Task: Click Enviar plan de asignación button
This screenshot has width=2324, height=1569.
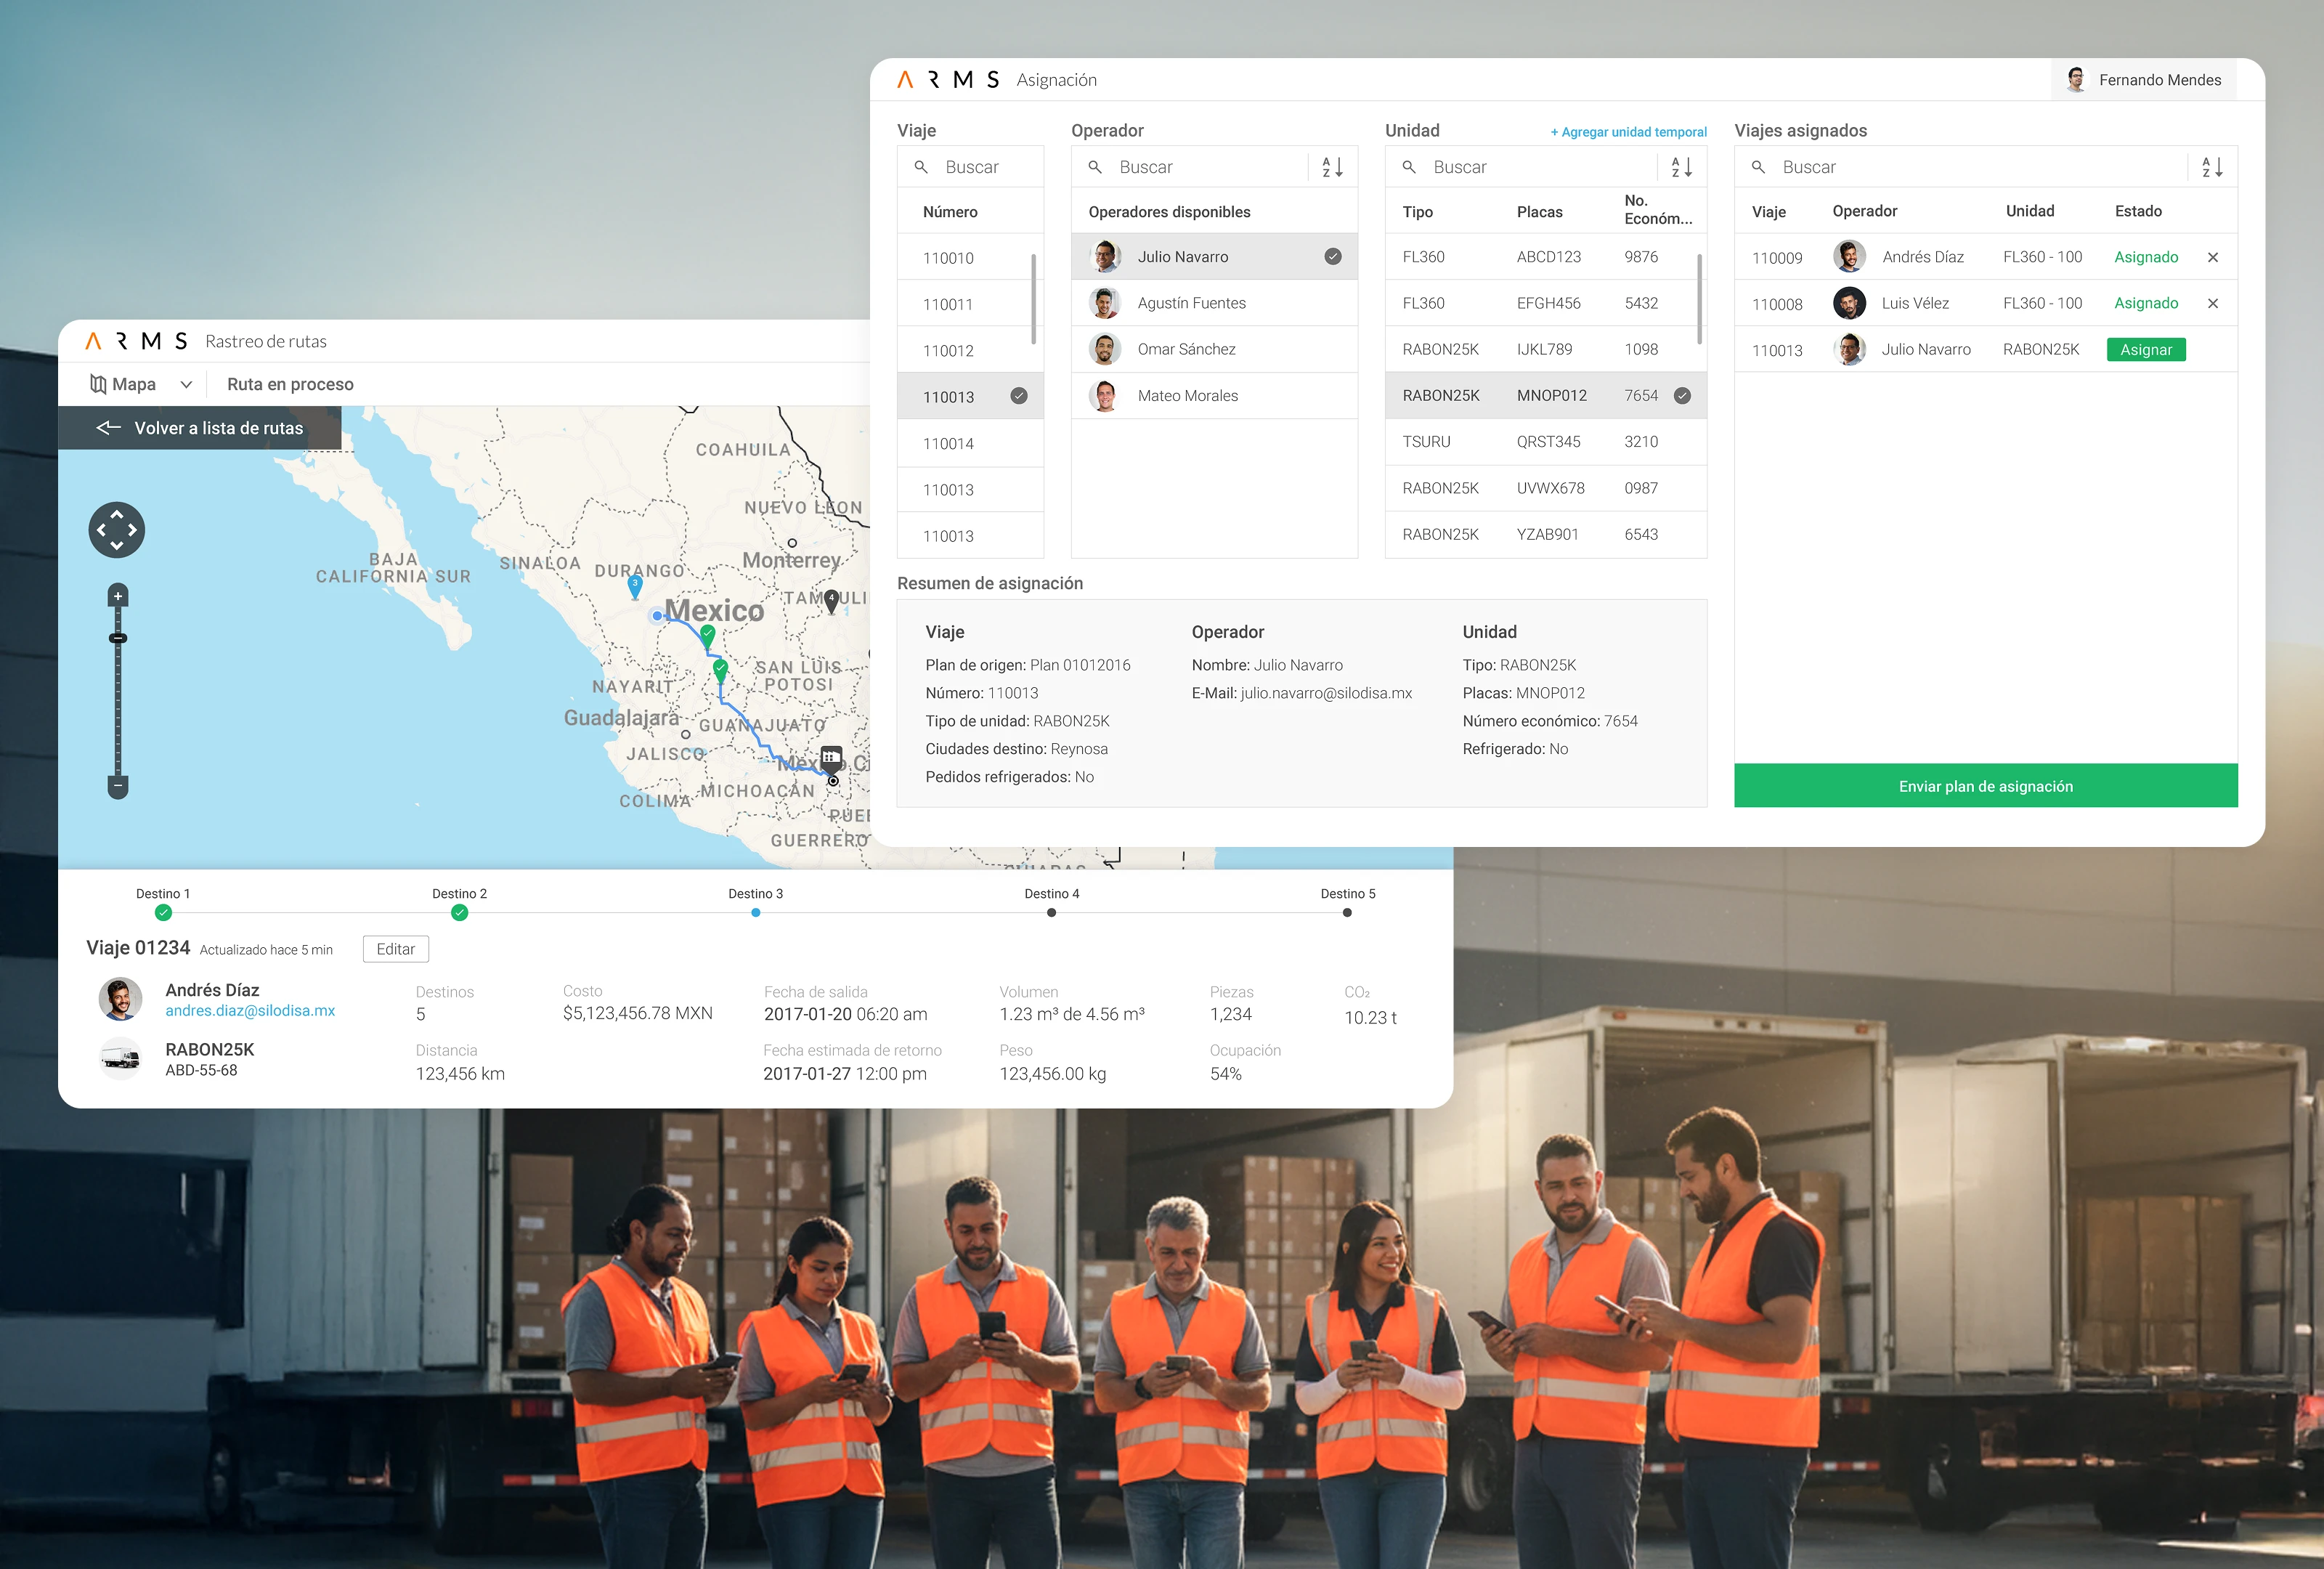Action: 1985,786
